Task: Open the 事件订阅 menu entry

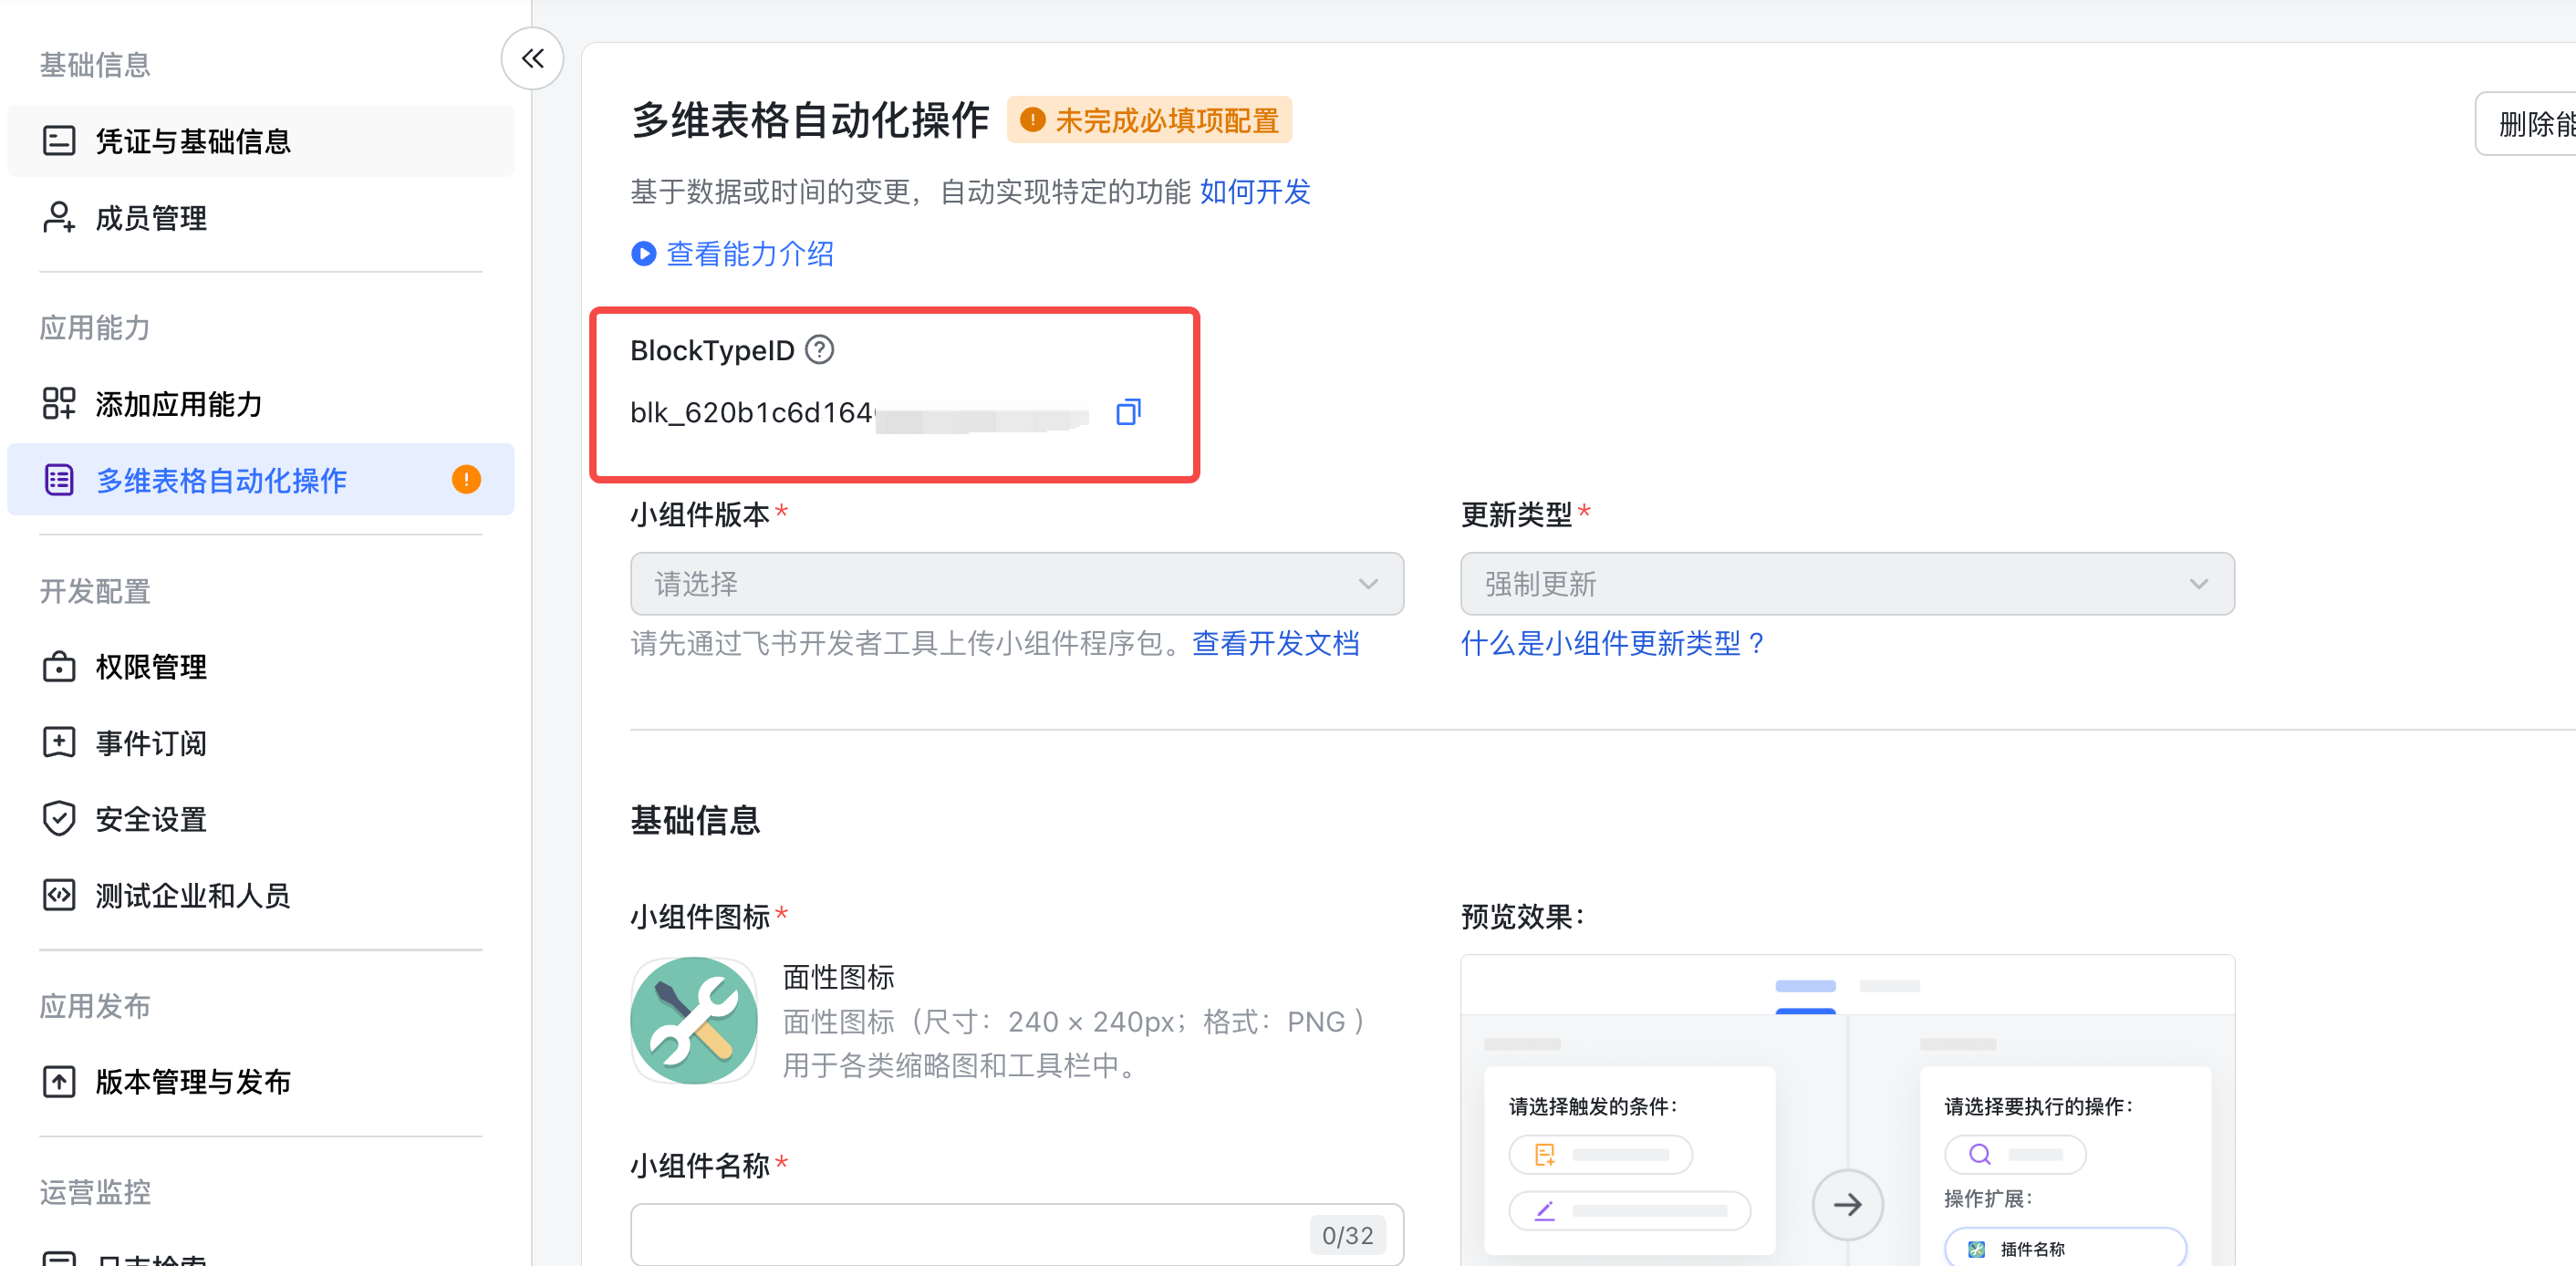Action: click(x=150, y=742)
